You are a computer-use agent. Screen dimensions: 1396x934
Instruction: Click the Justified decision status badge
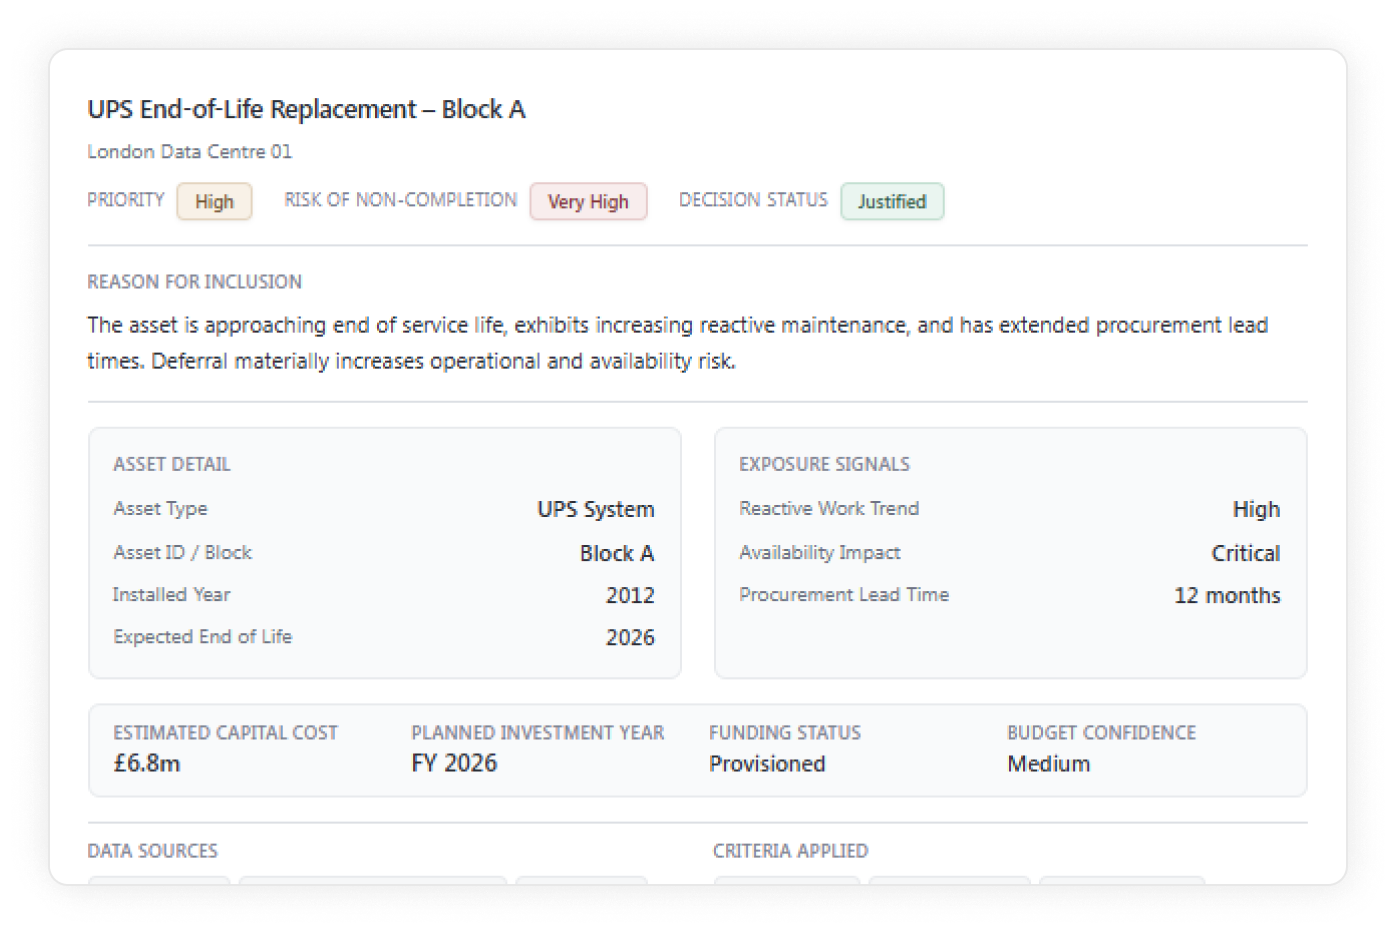pos(891,202)
